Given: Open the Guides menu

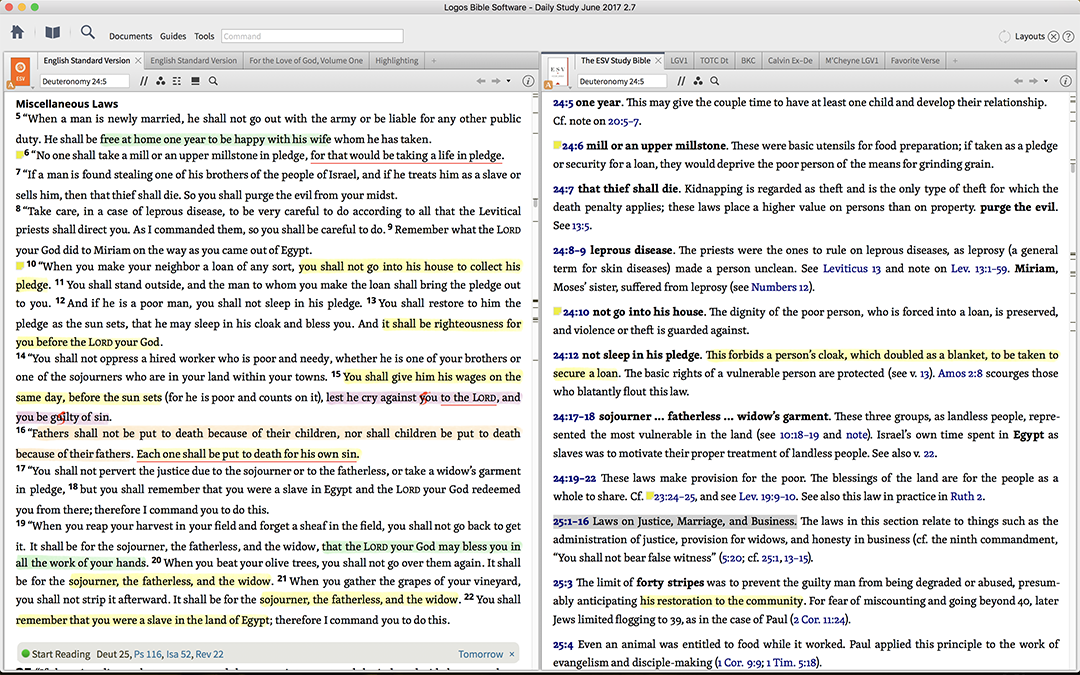Looking at the screenshot, I should coord(173,37).
